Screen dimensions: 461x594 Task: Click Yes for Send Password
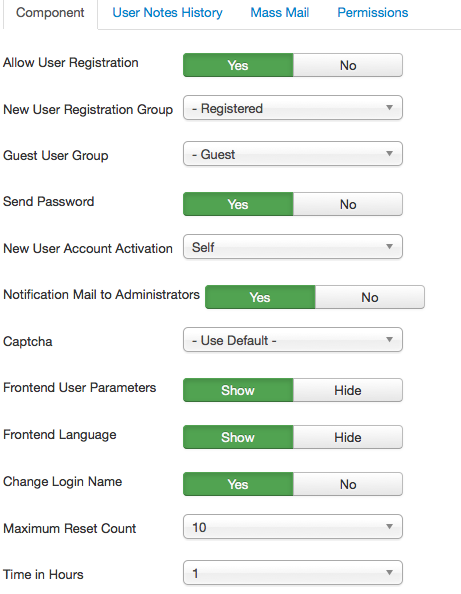[x=238, y=204]
